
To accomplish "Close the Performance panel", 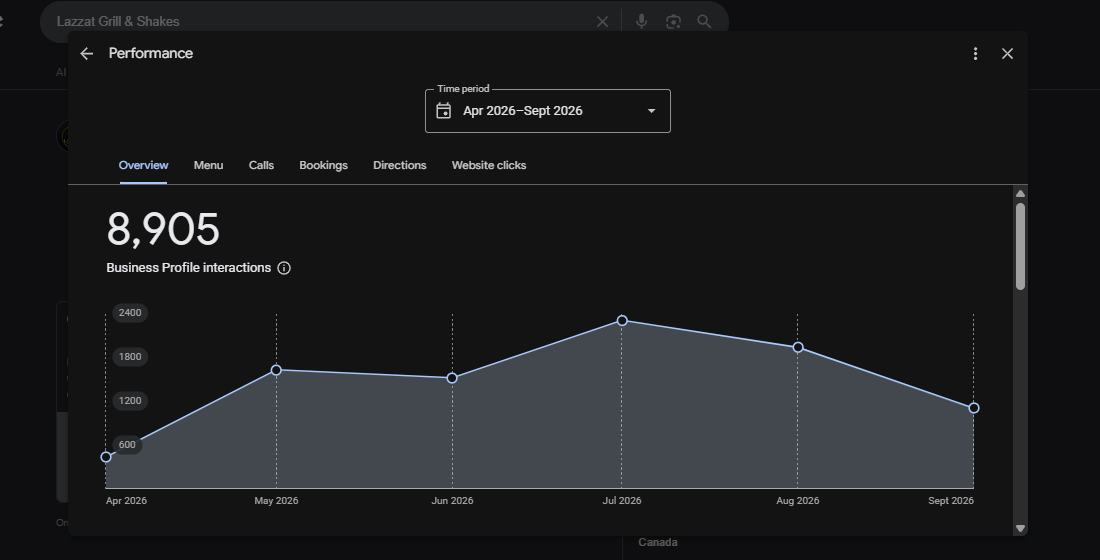I will pos(1007,53).
